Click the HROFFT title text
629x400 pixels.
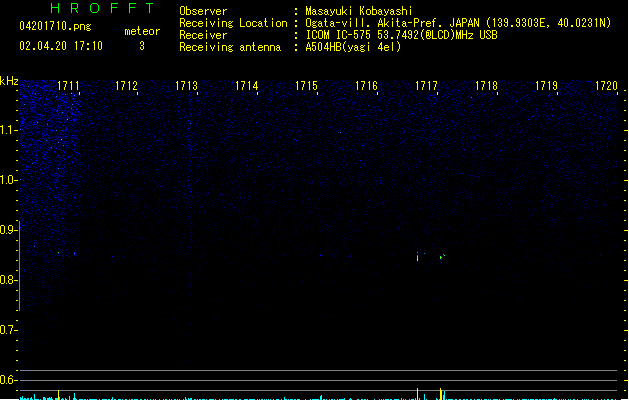[x=103, y=8]
